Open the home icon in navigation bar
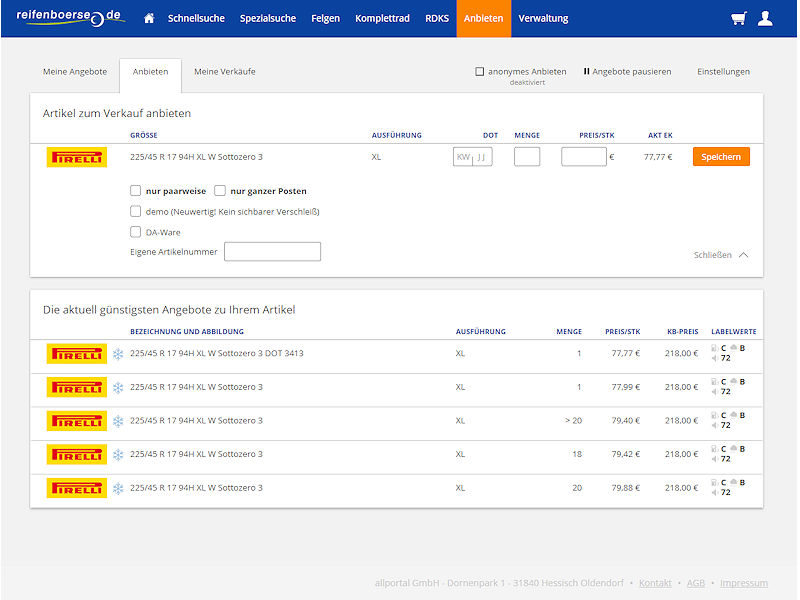The width and height of the screenshot is (800, 600). point(149,18)
